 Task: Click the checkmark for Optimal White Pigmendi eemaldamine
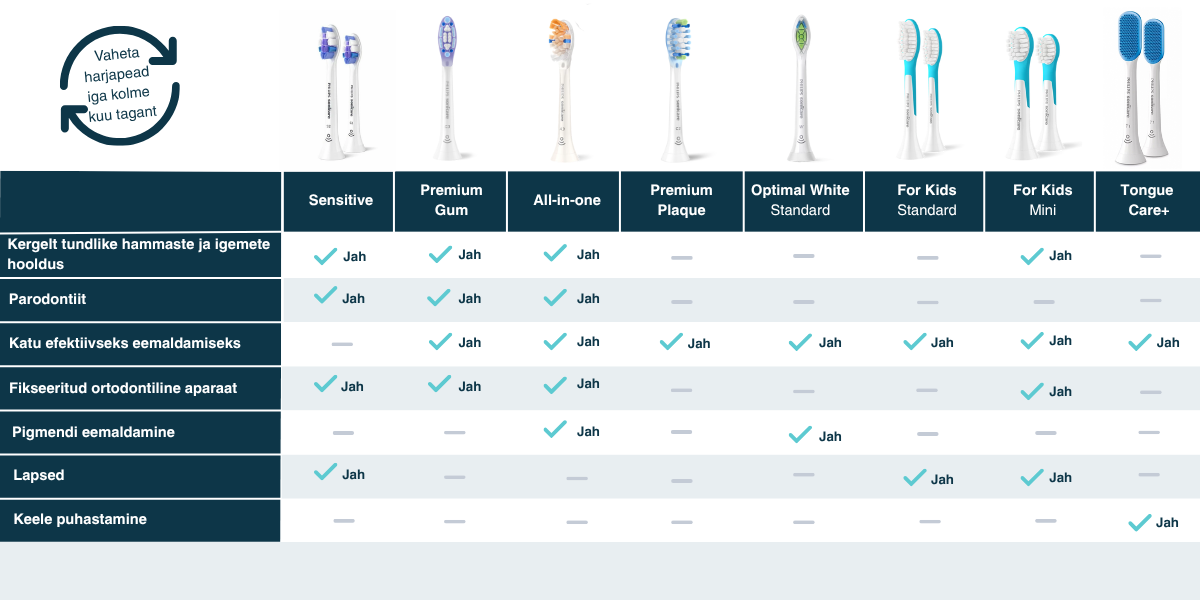[800, 435]
